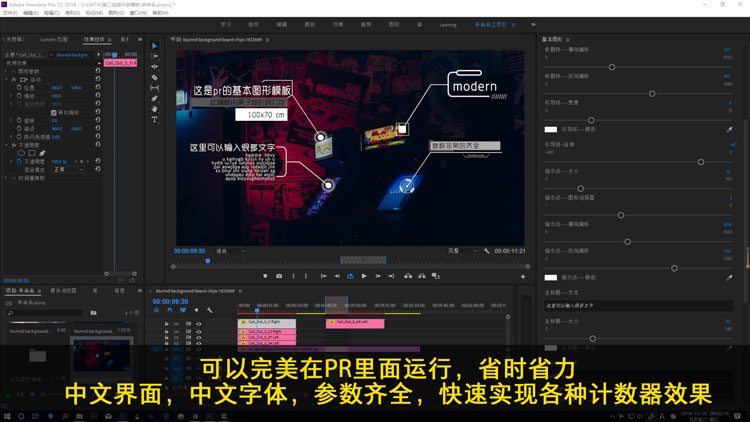Click ellipse mask tool under Opacity
This screenshot has height=422, width=750.
coord(21,153)
